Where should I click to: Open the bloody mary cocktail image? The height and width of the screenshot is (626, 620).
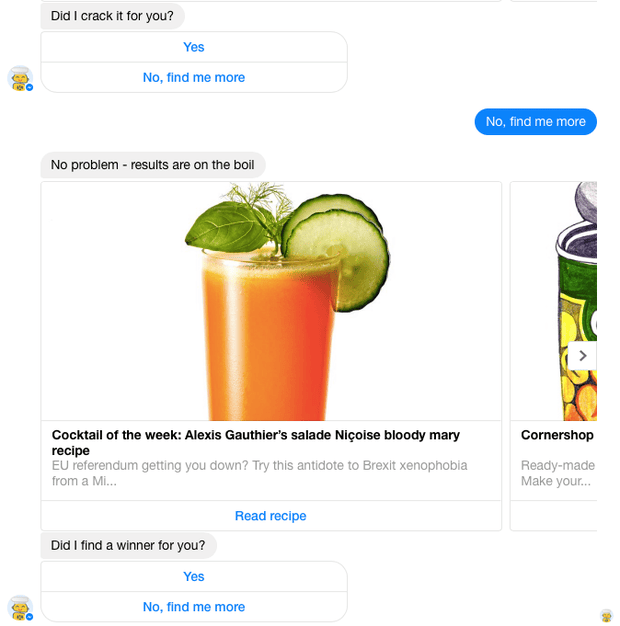point(271,301)
